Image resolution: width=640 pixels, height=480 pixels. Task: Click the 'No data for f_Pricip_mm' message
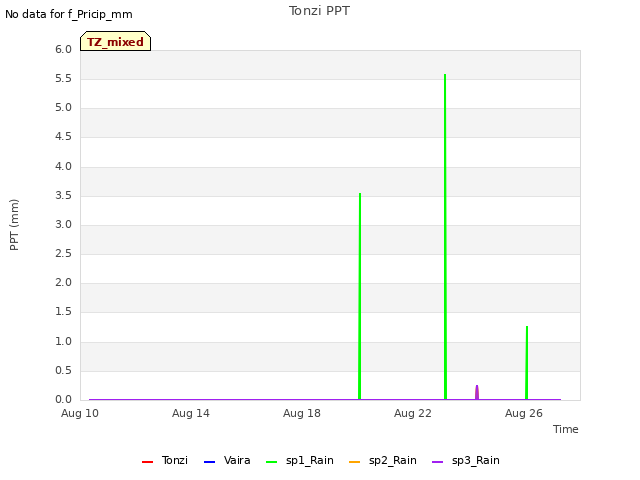point(69,14)
